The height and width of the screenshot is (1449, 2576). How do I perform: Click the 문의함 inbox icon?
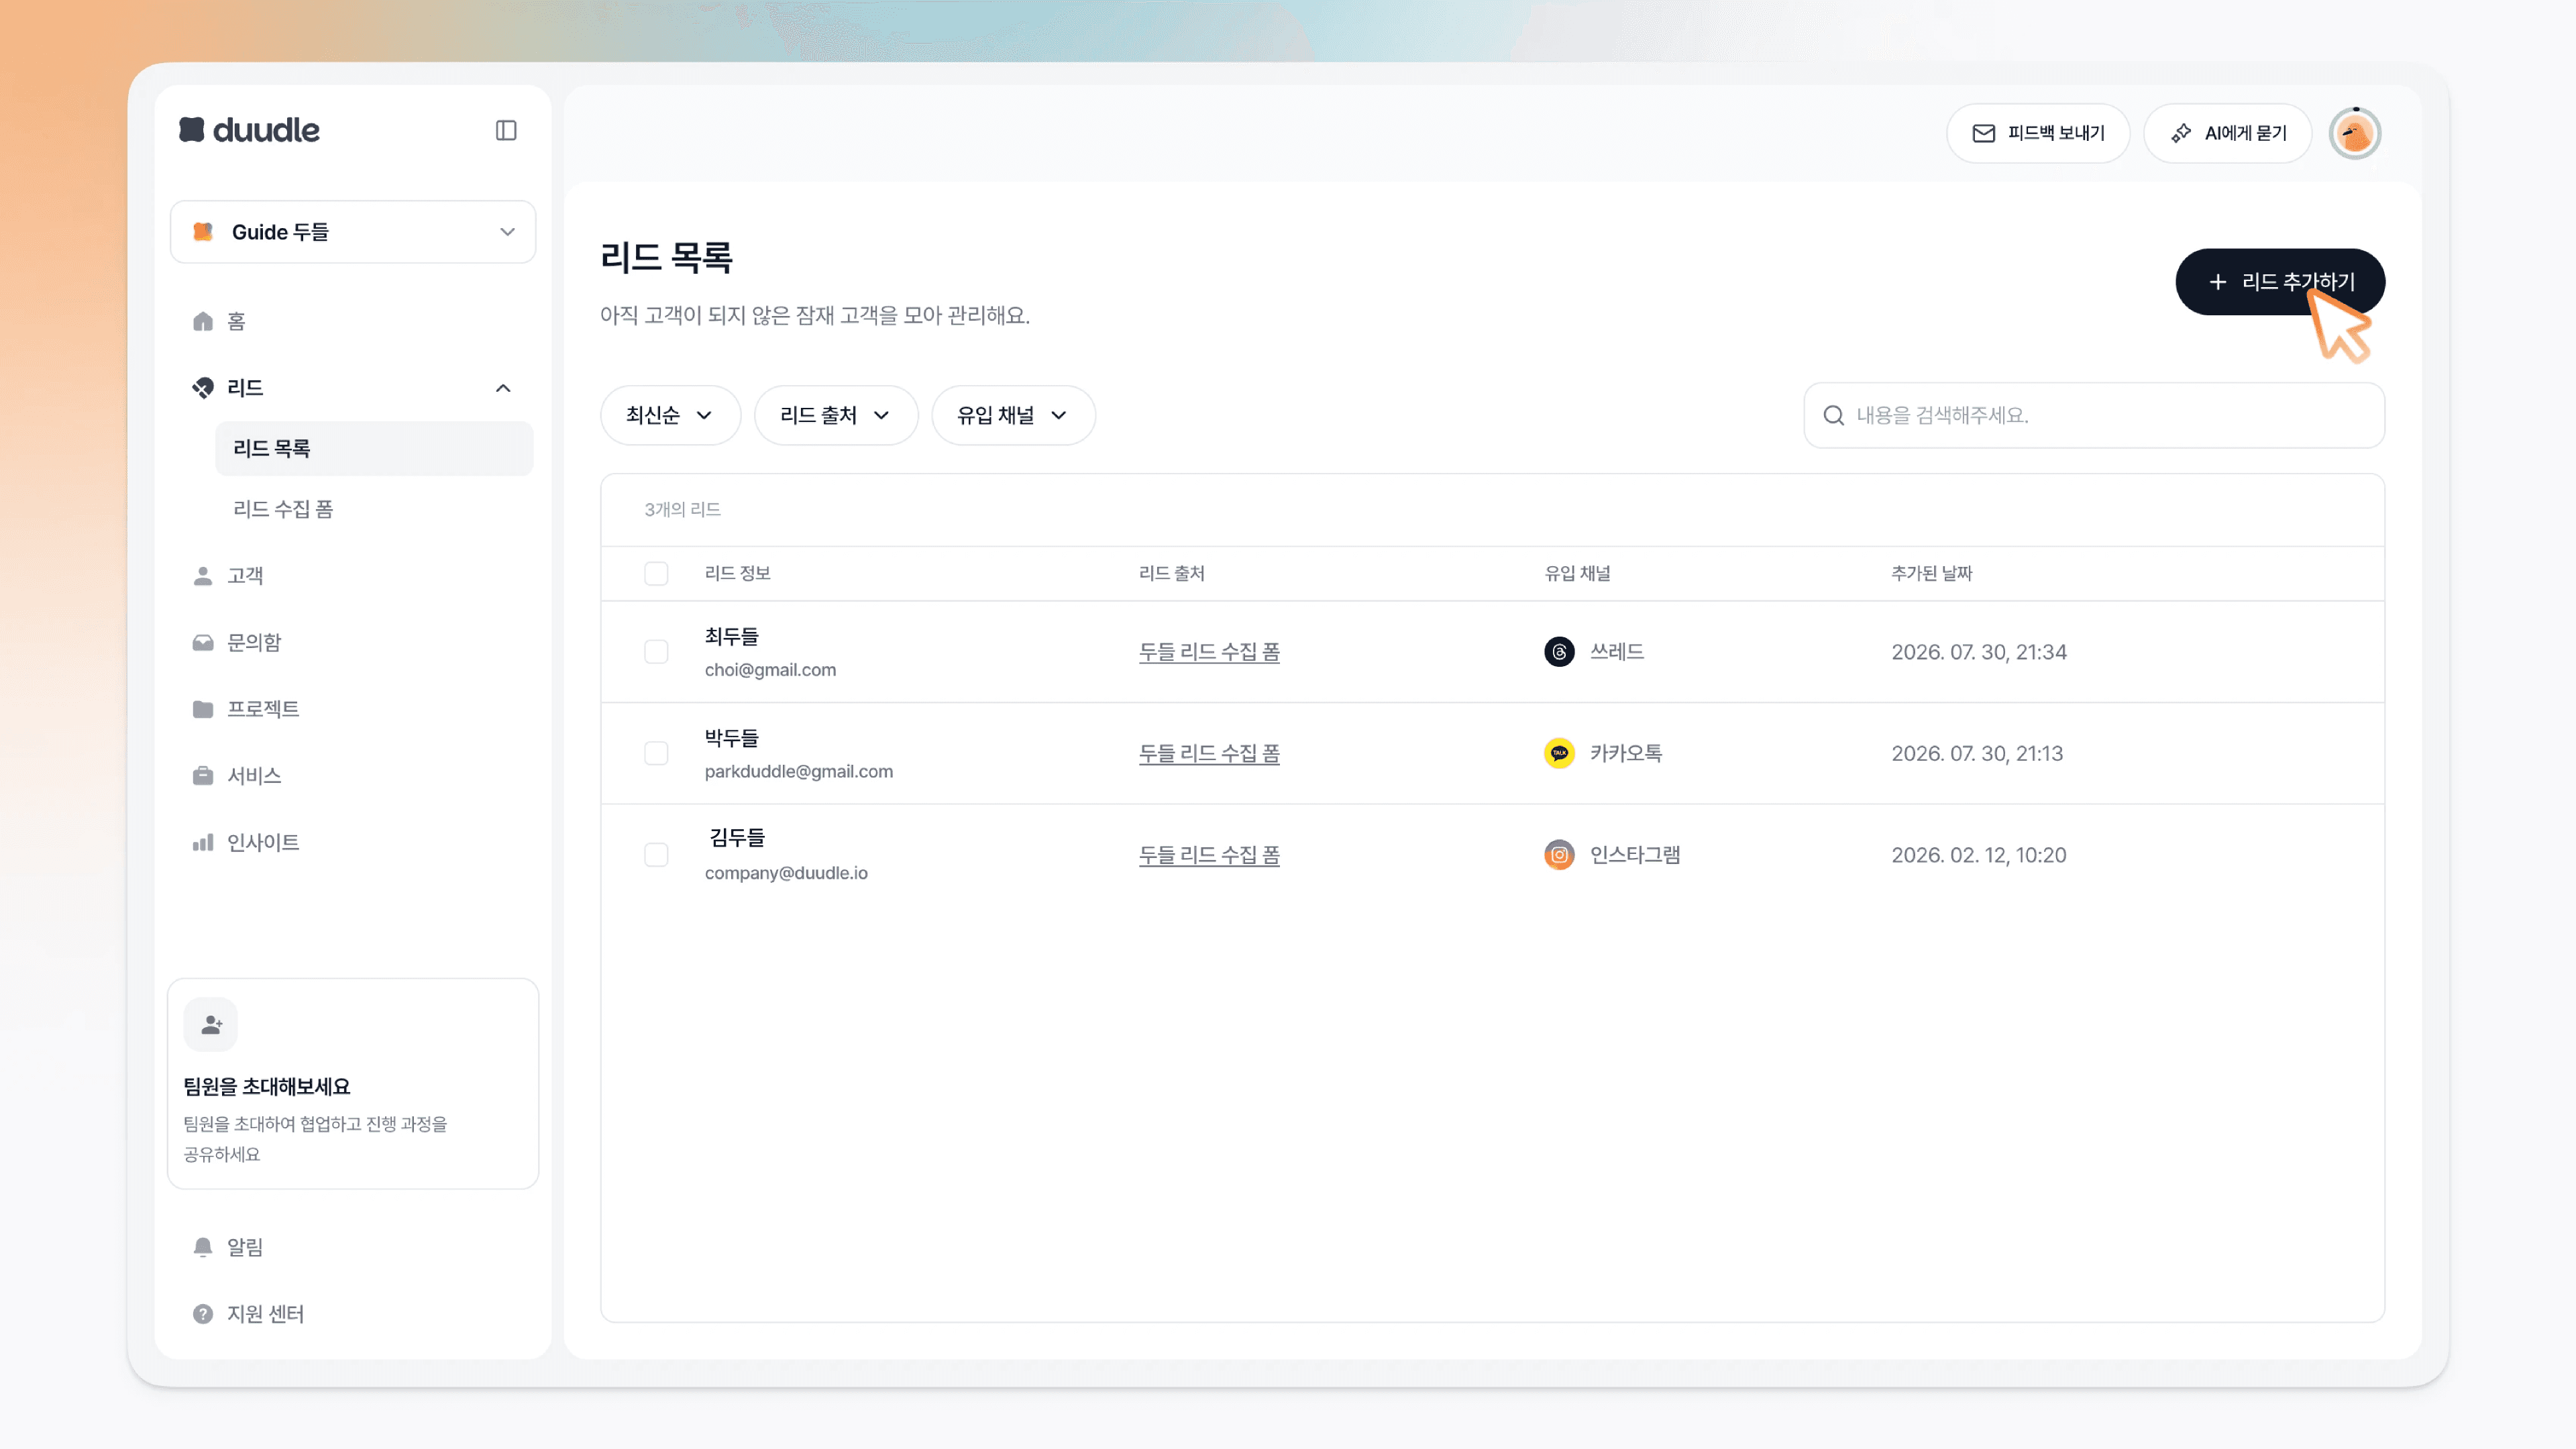[x=203, y=643]
